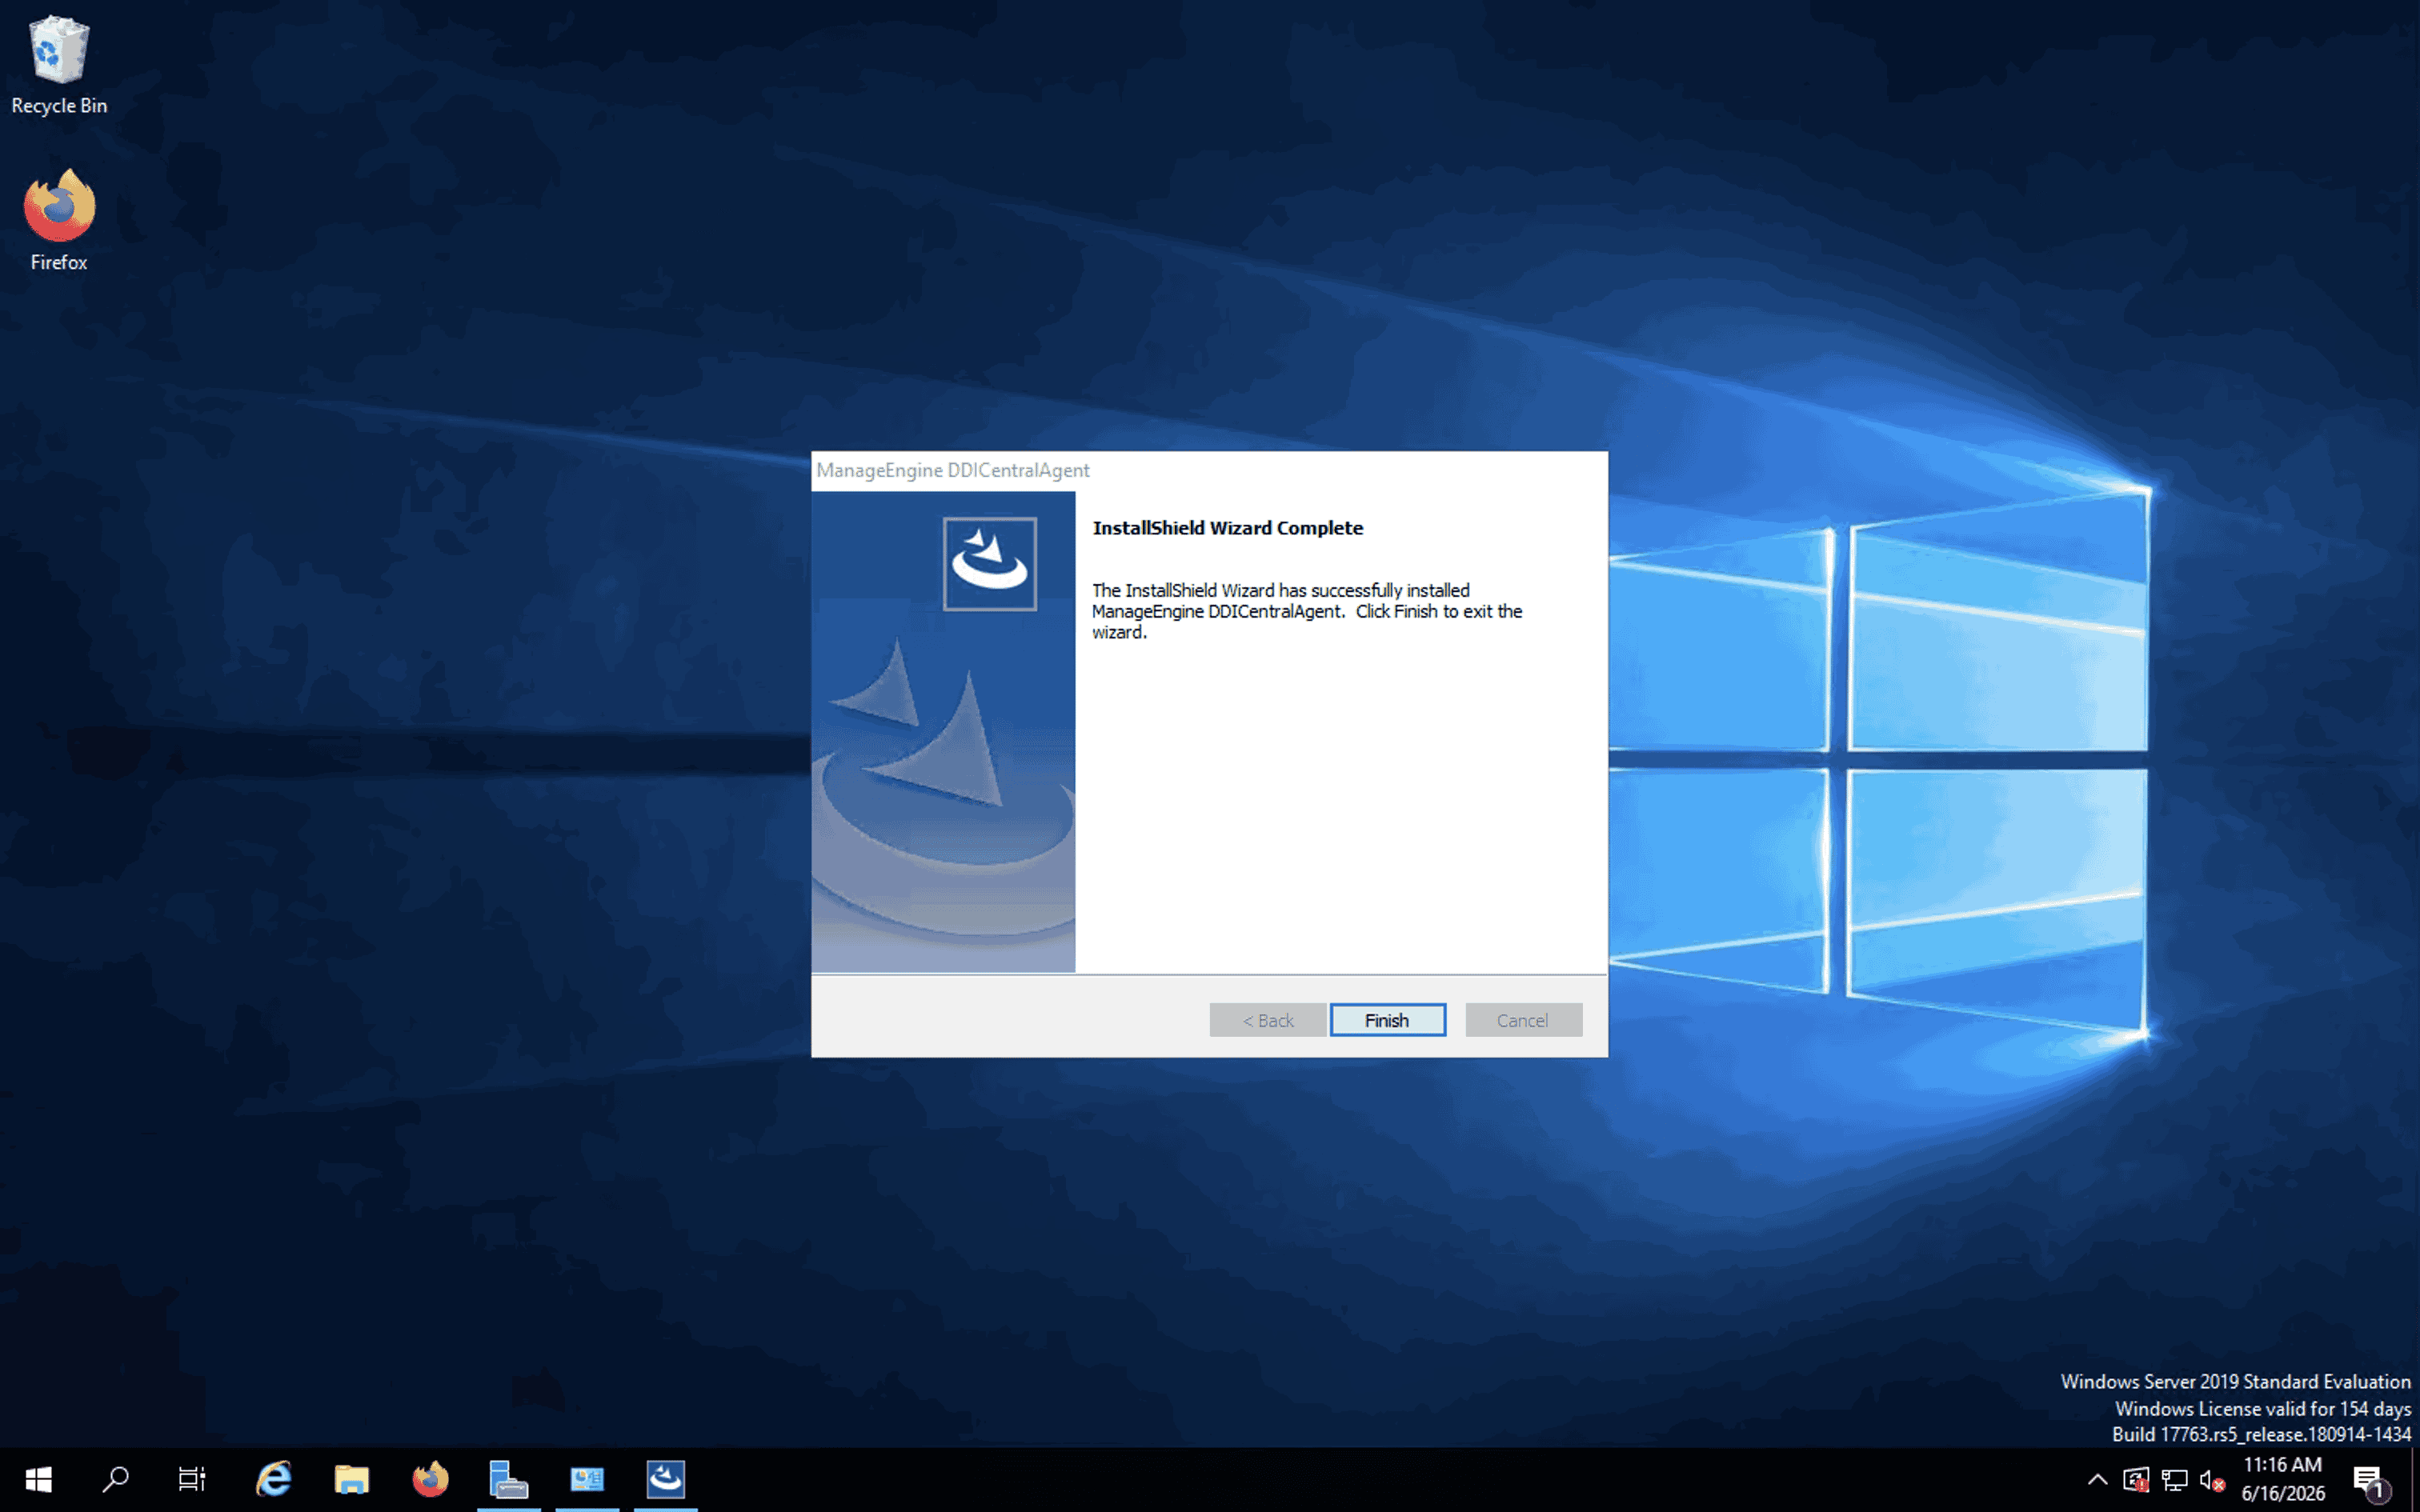The height and width of the screenshot is (1512, 2420).
Task: Open the network tray icon
Action: [x=2174, y=1480]
